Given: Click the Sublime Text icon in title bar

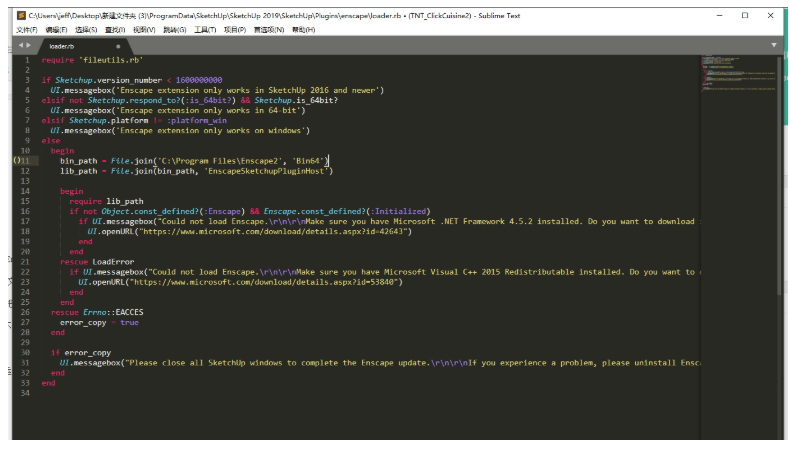Looking at the screenshot, I should [21, 15].
